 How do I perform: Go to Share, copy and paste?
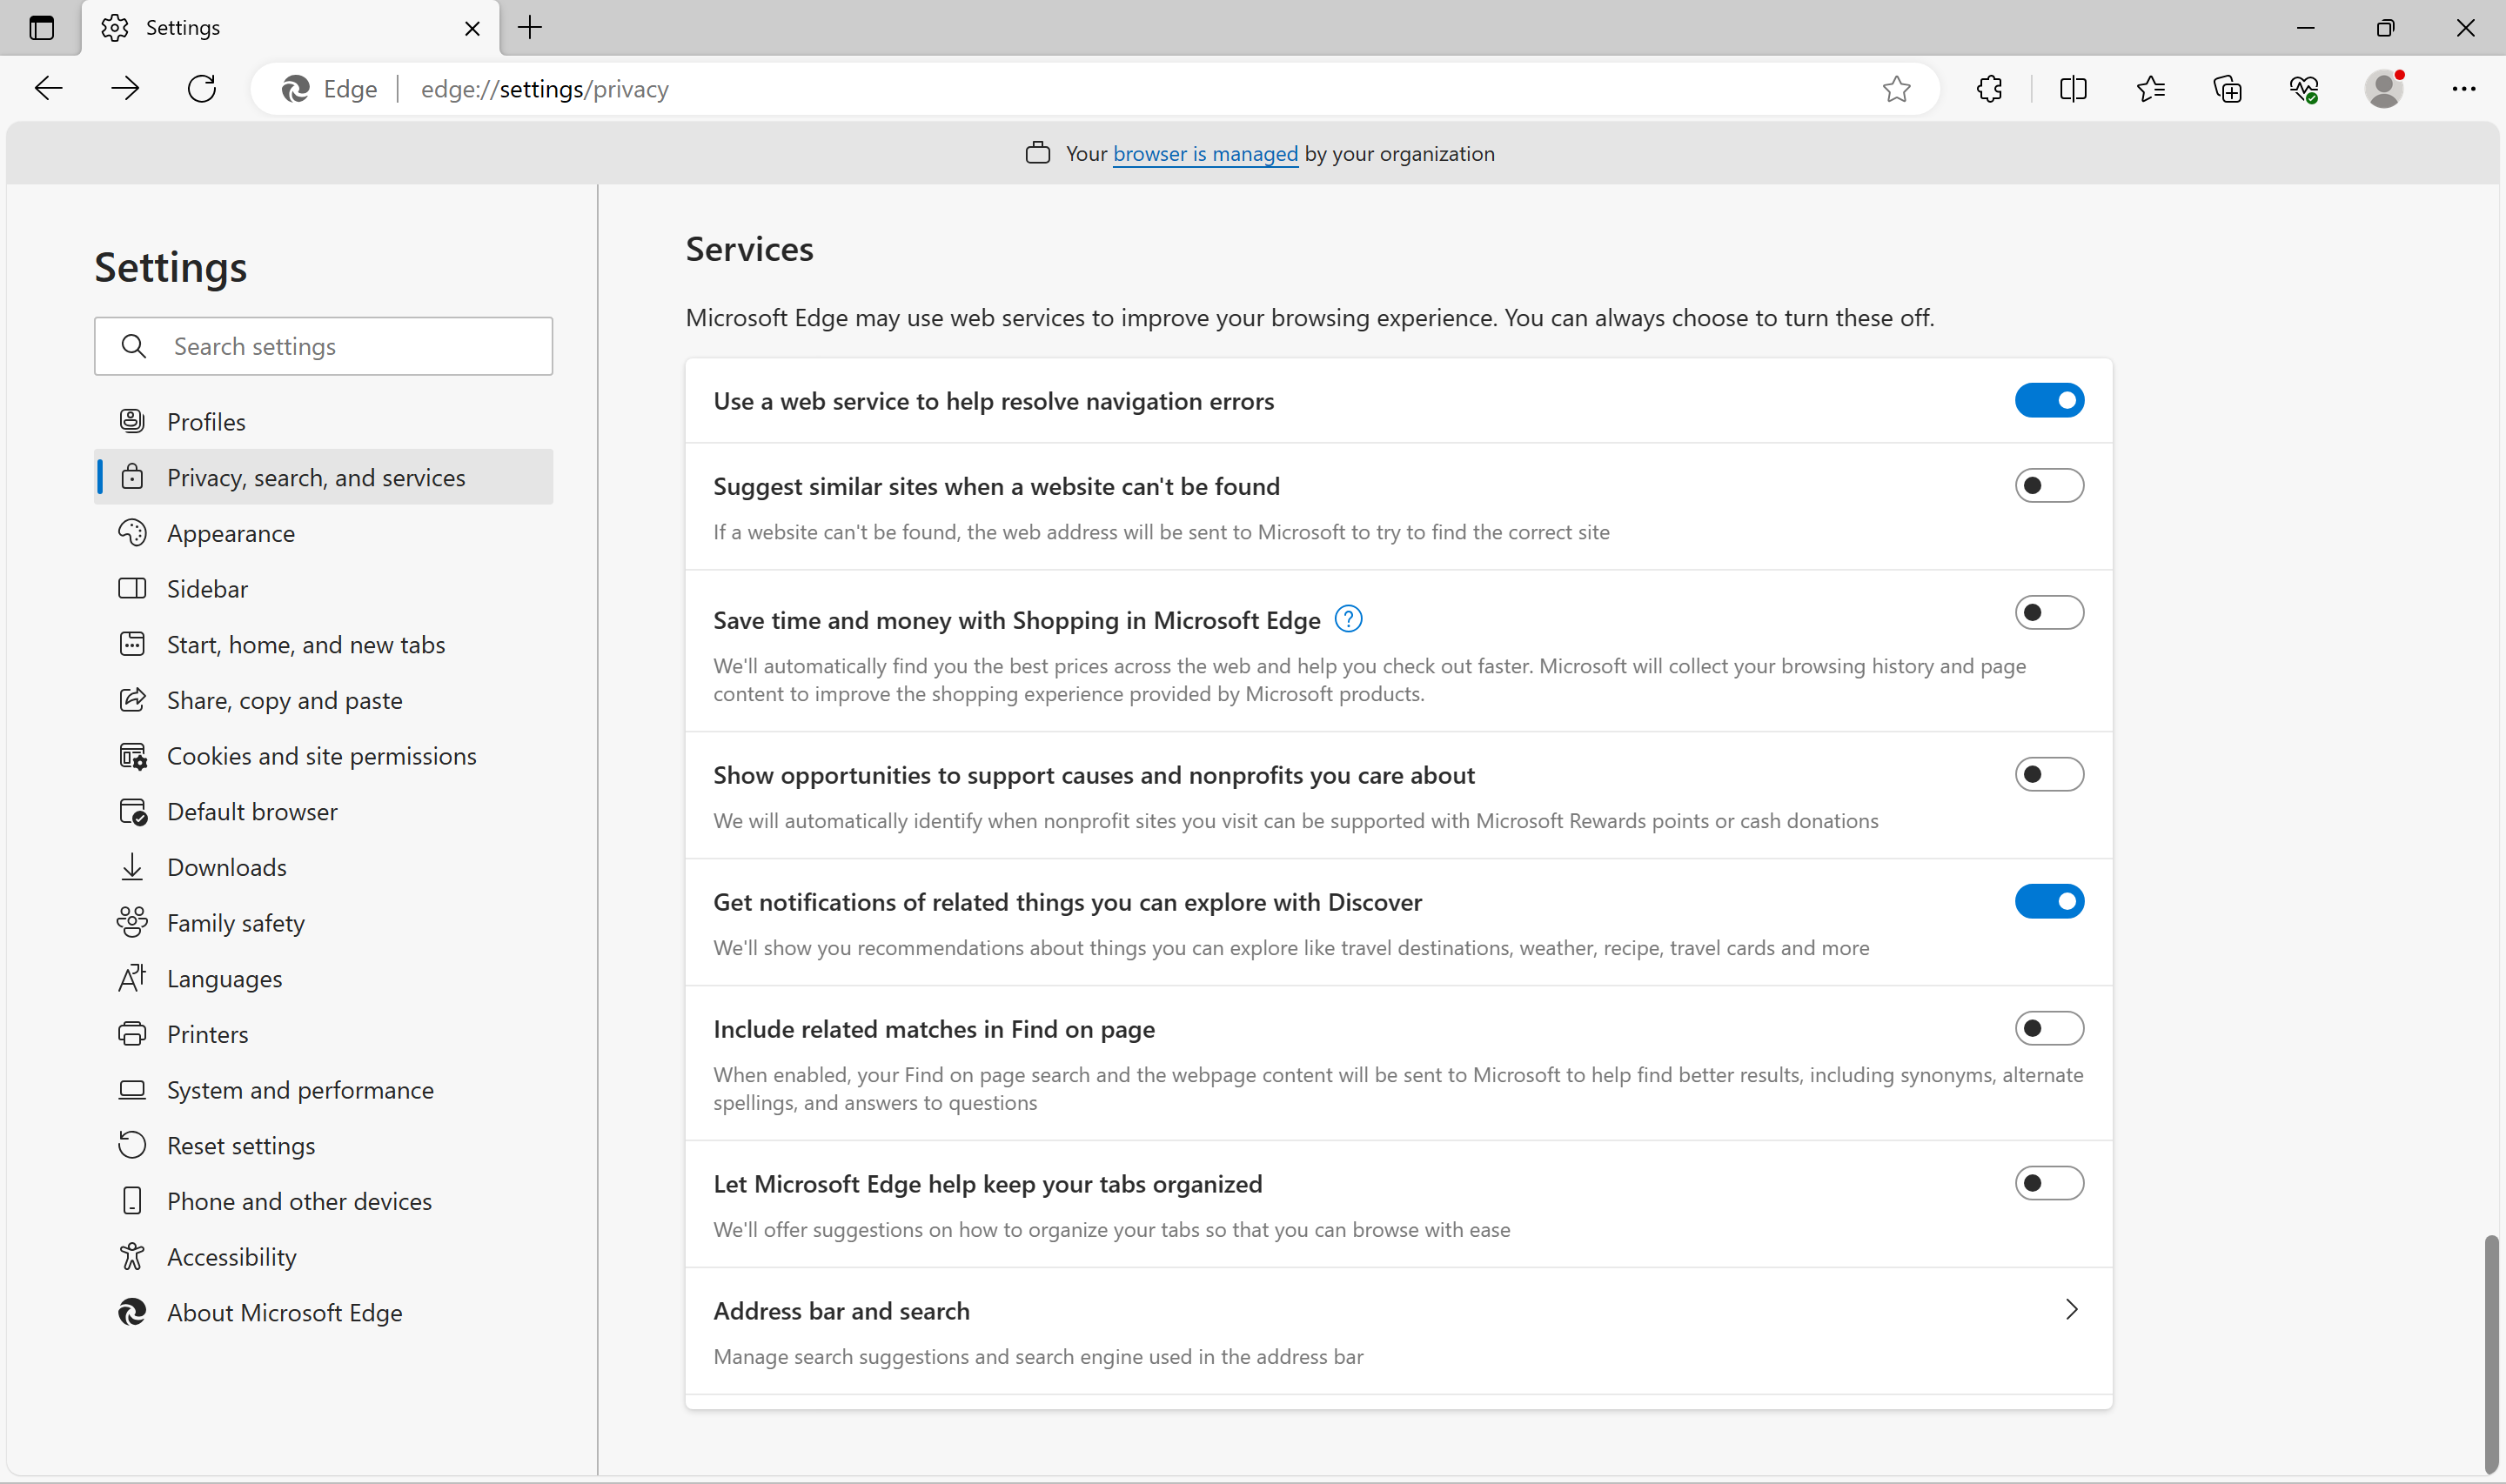coord(324,700)
